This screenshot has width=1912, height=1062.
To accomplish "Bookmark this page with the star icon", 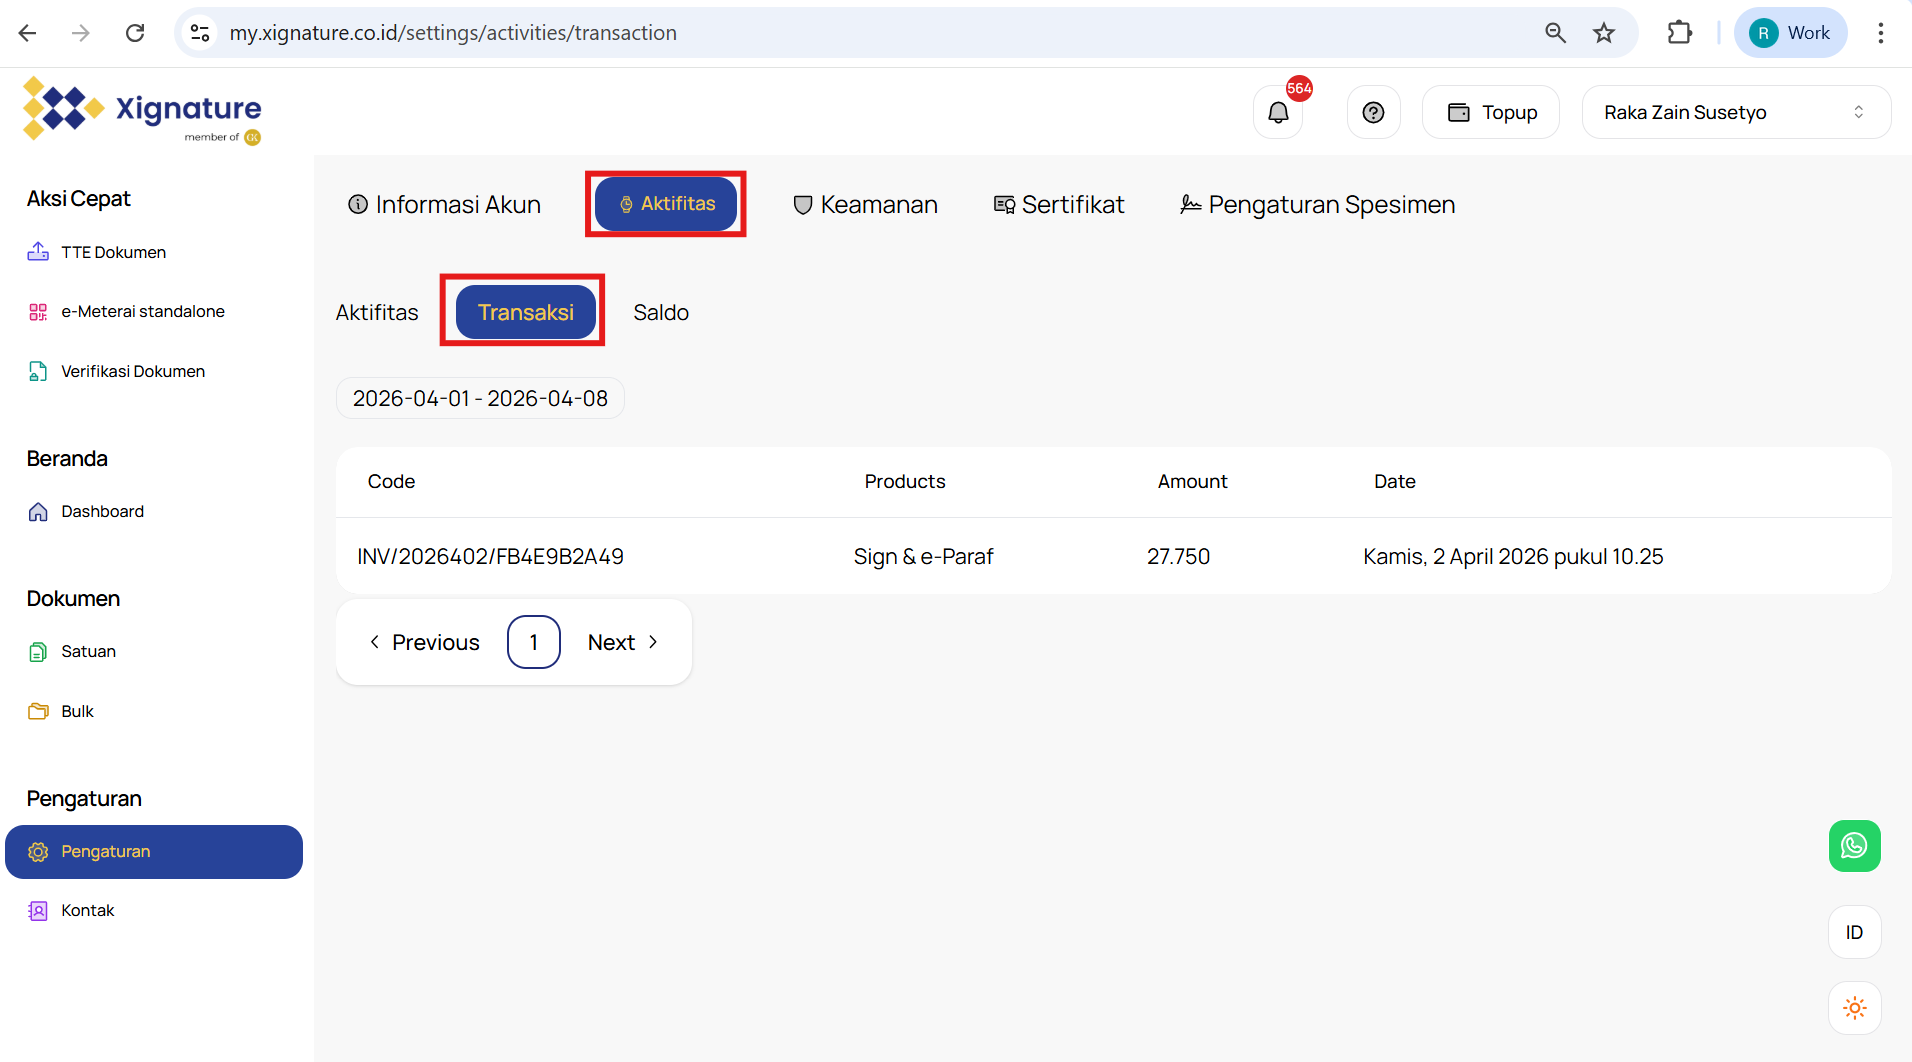I will tap(1604, 33).
